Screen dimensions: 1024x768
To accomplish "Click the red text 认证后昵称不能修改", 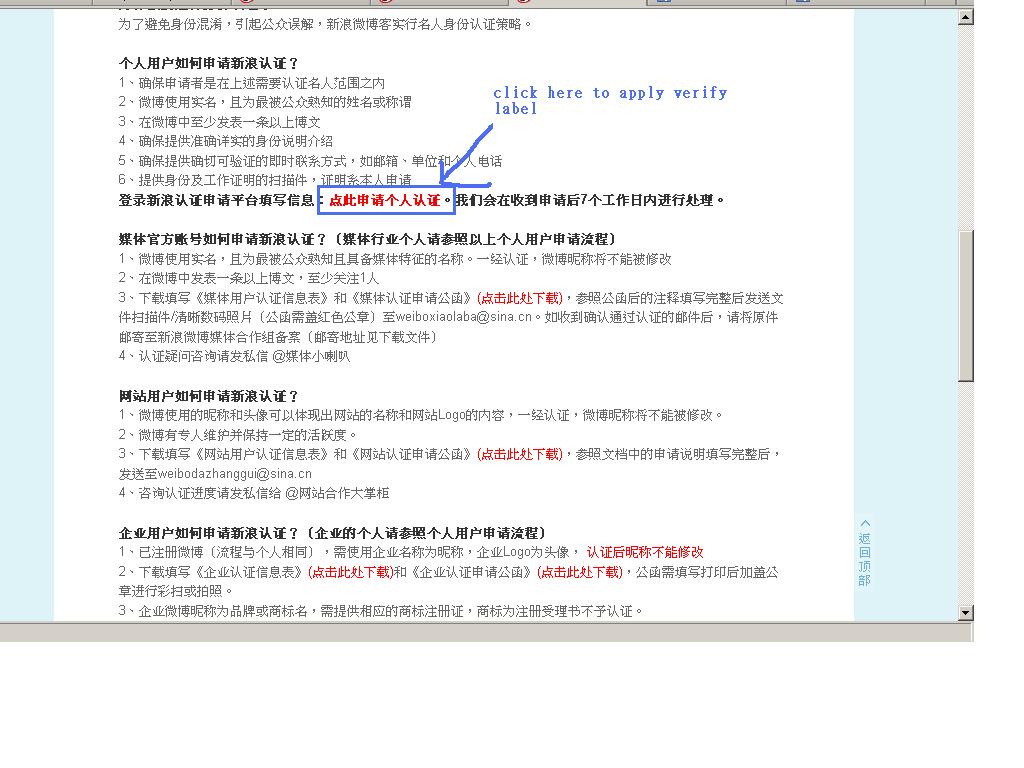I will 645,552.
